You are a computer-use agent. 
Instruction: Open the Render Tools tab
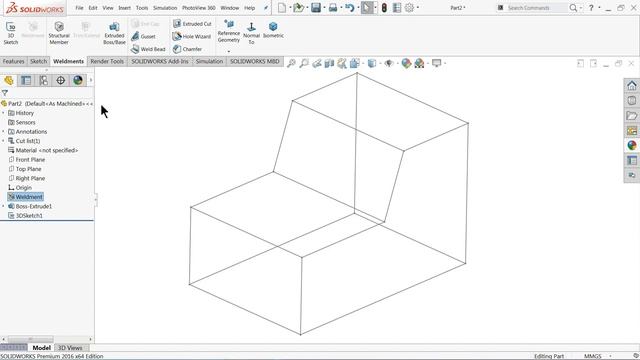tap(107, 61)
